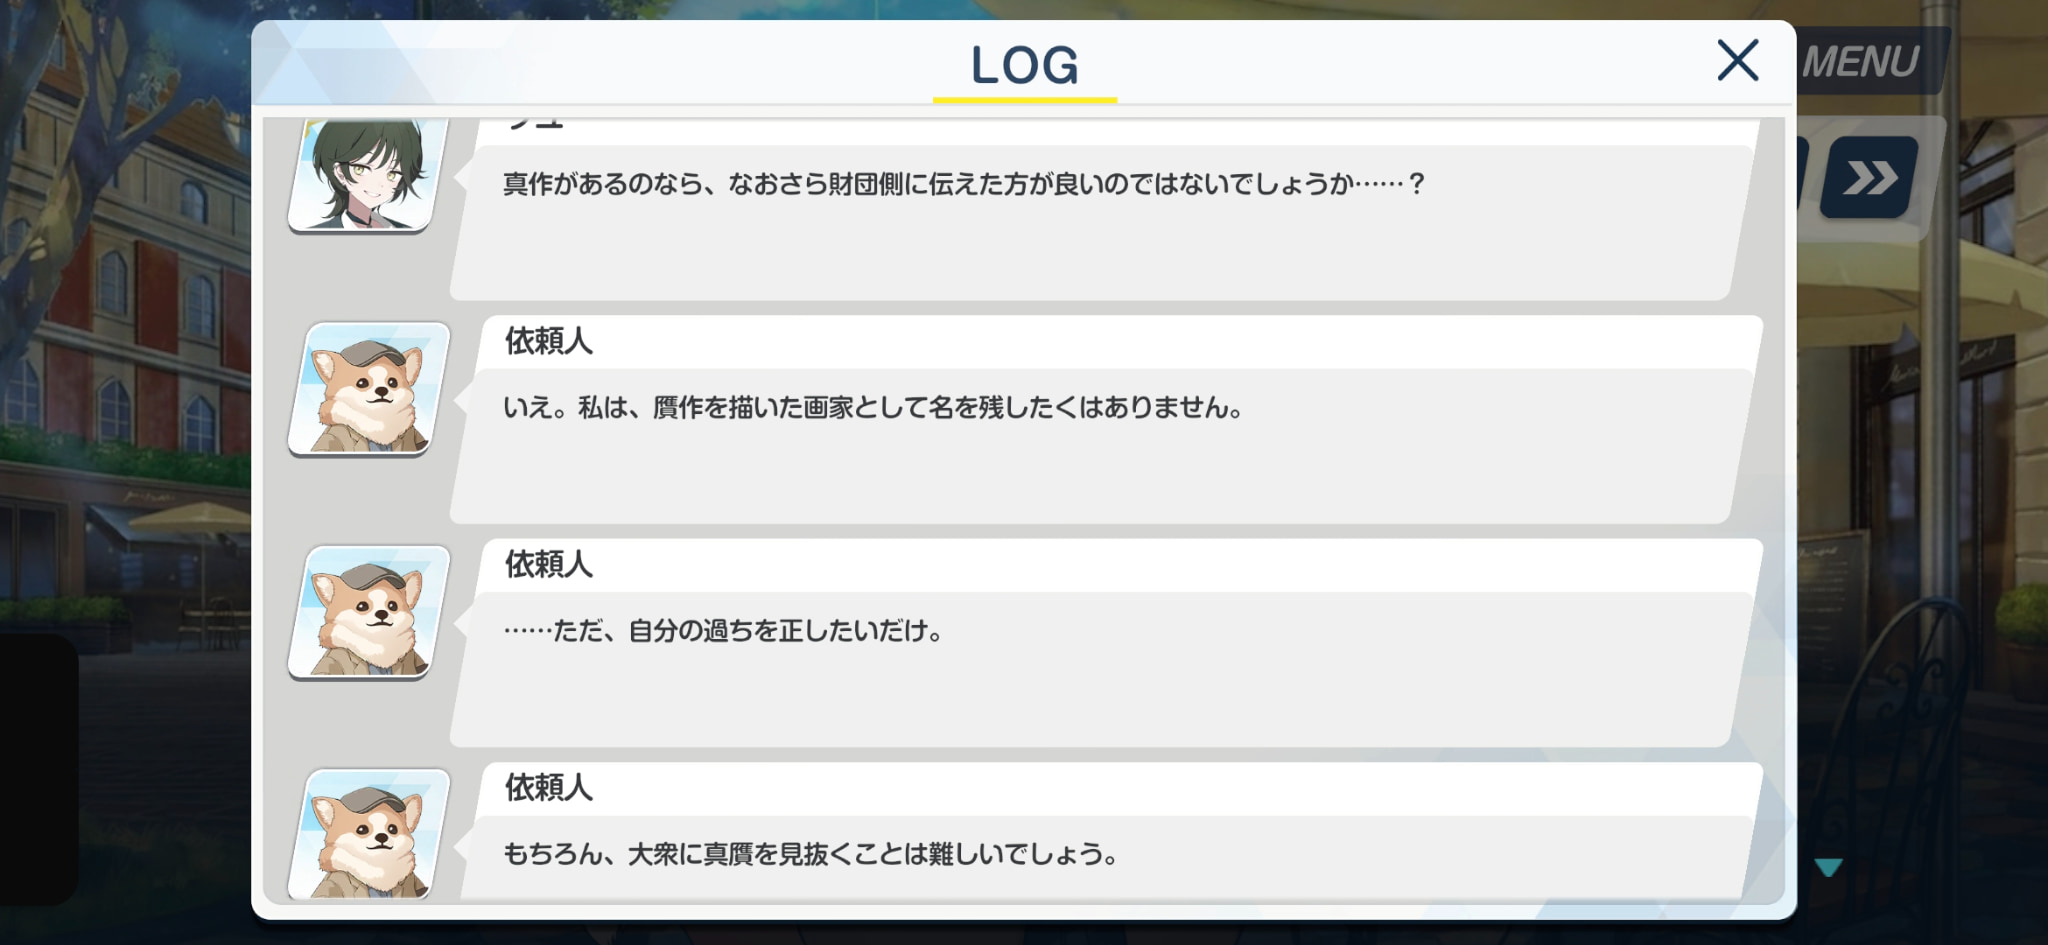Tap the 依頼人 name label above "いえ。私は"
2048x945 pixels.
pos(549,341)
